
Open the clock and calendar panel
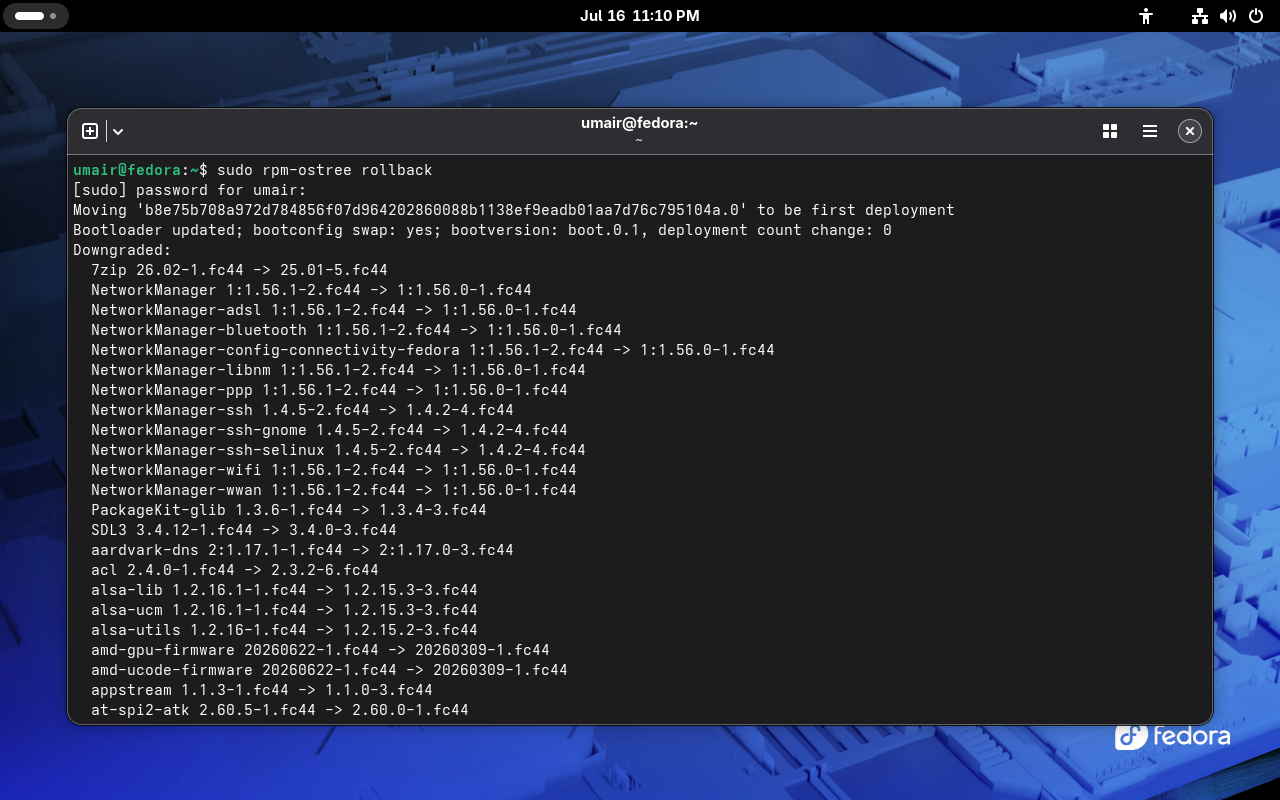point(640,16)
